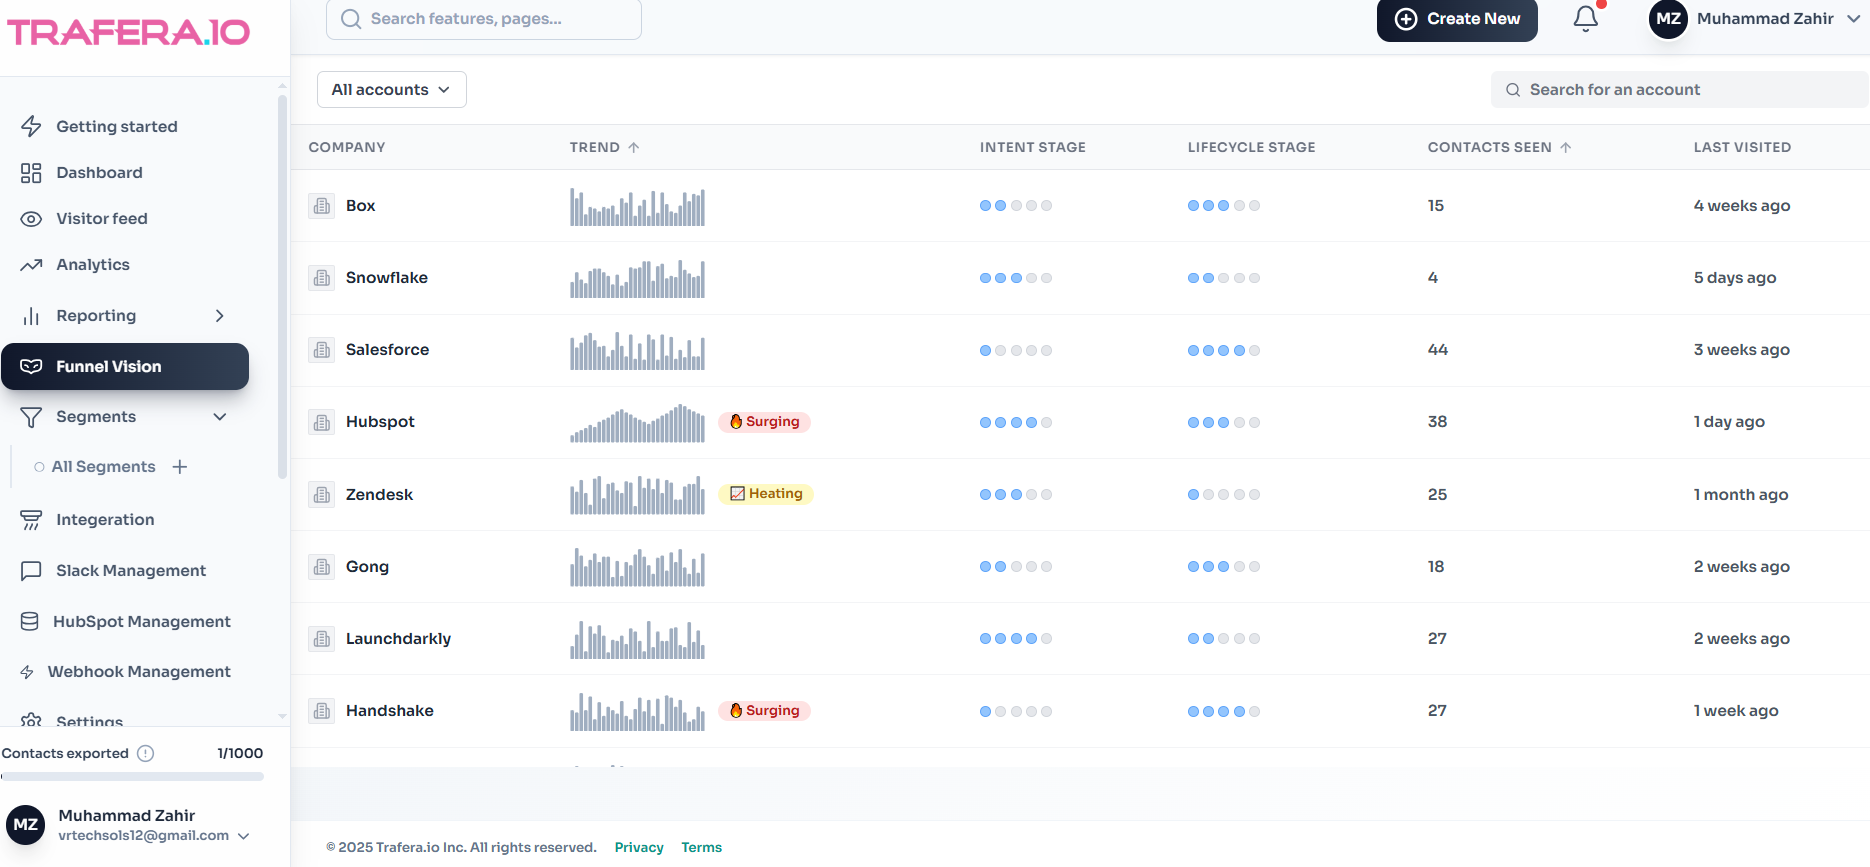Click the Handshake company building icon
Image resolution: width=1870 pixels, height=867 pixels.
click(322, 711)
